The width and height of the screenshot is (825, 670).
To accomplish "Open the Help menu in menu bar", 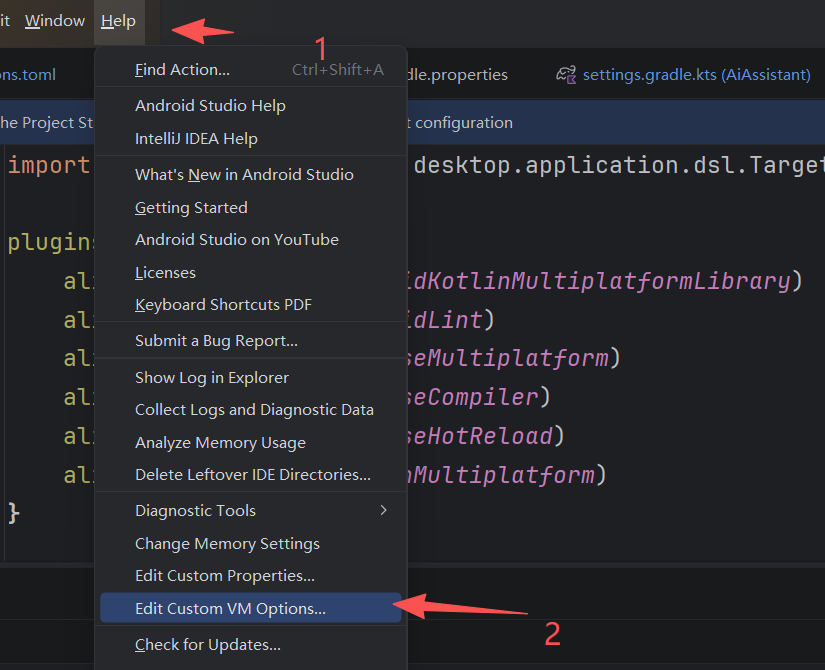I will coord(118,21).
